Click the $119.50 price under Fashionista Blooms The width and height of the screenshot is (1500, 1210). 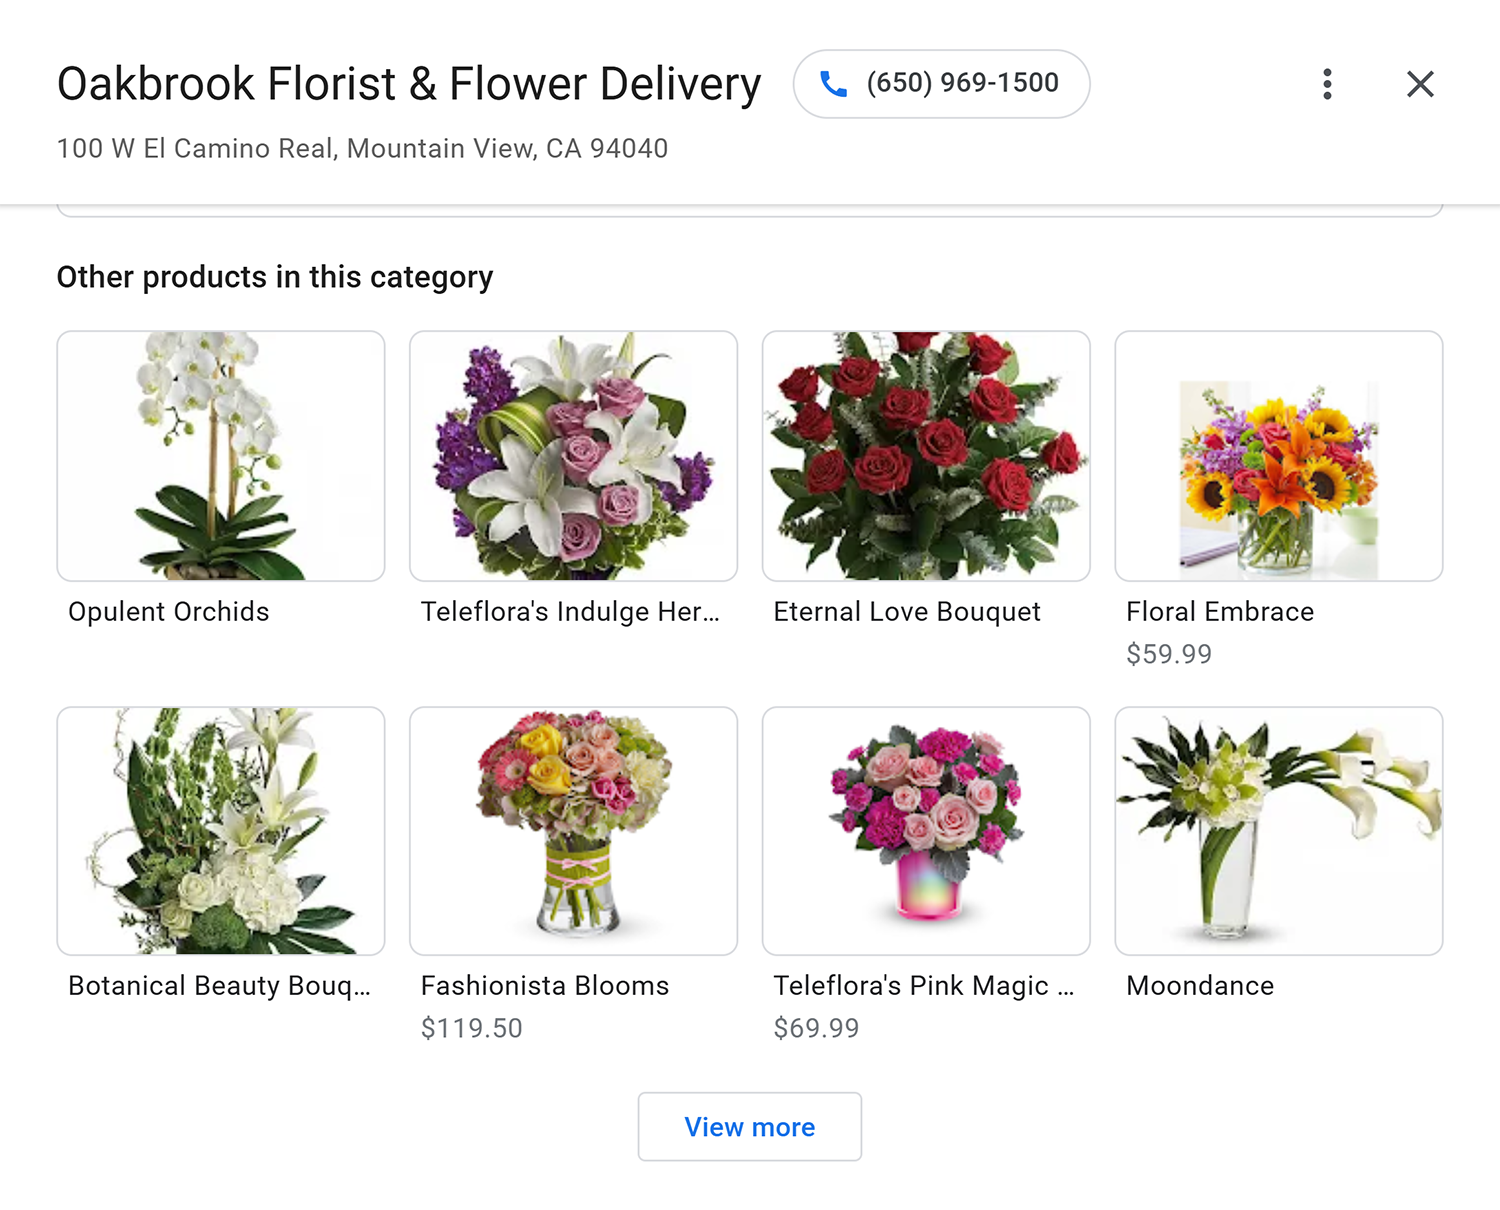472,1028
